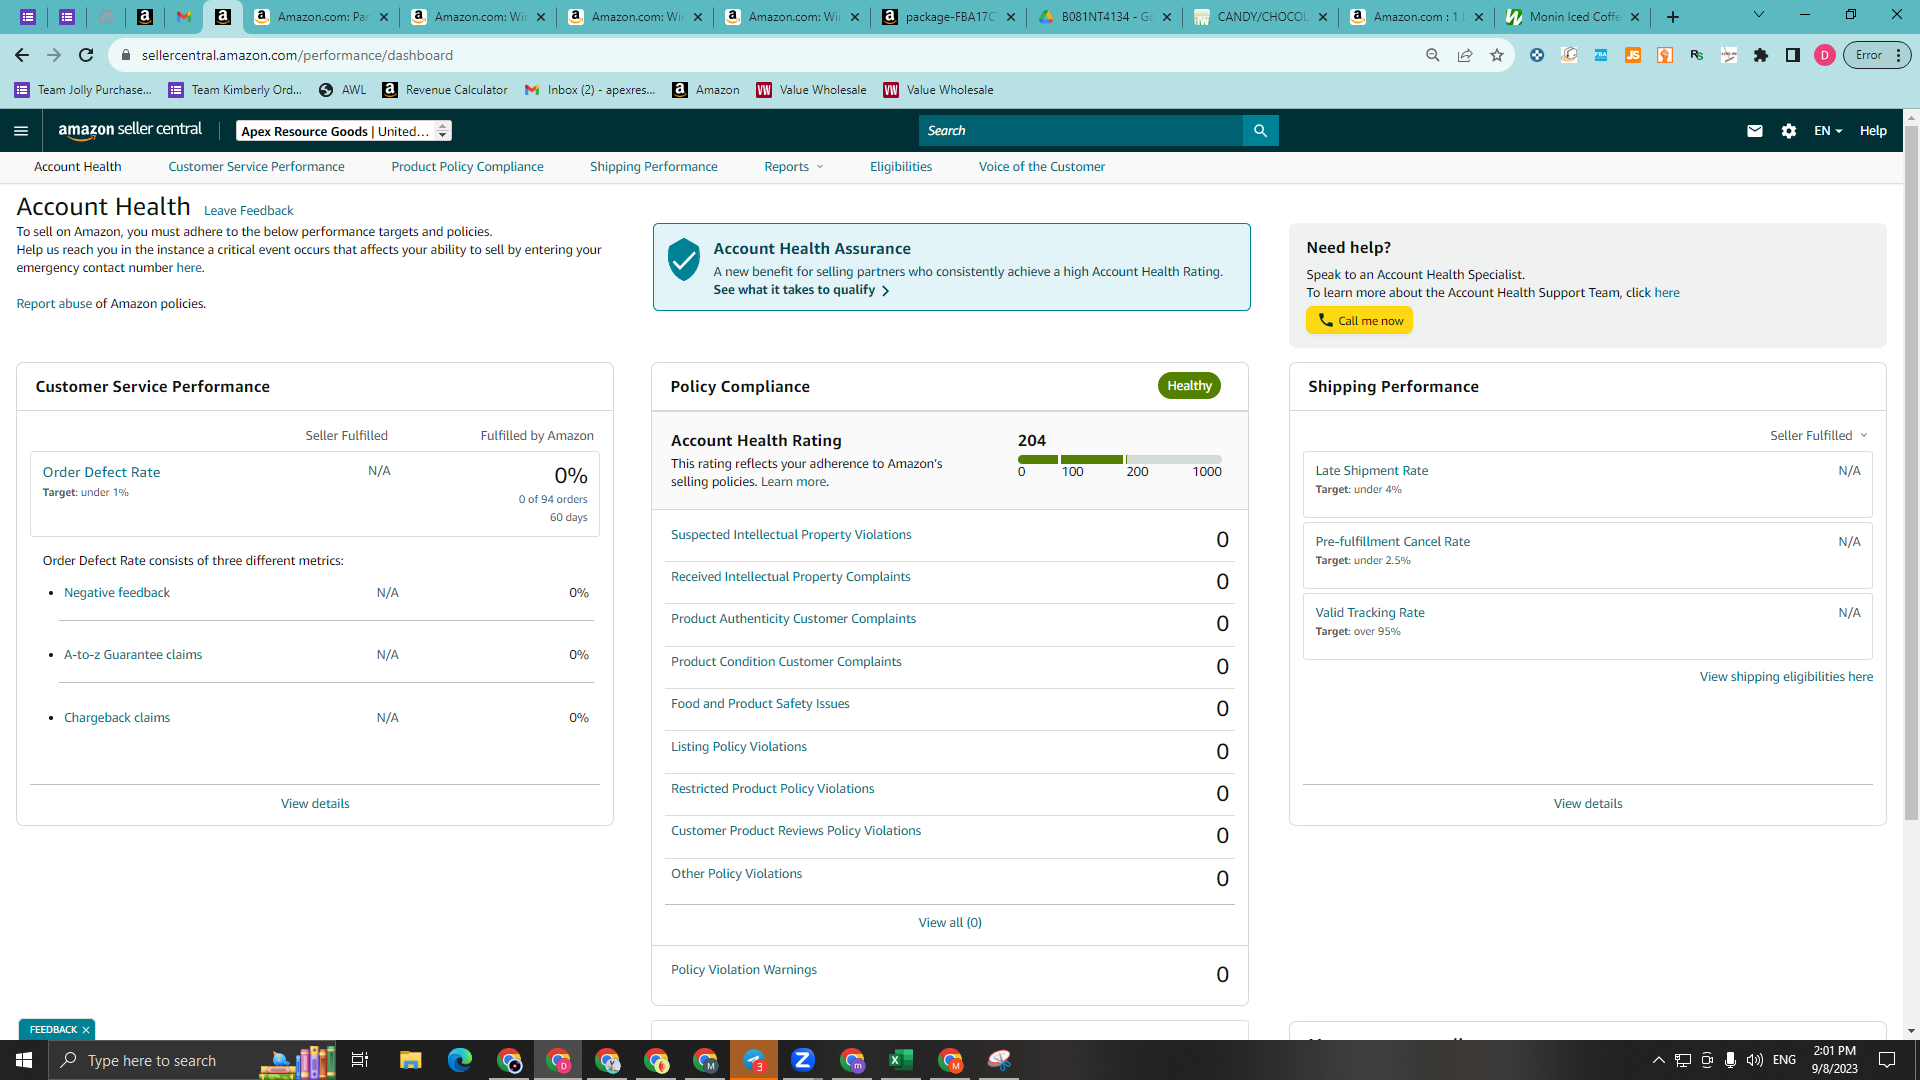Click the Call me now button
The image size is (1920, 1080).
click(1359, 321)
